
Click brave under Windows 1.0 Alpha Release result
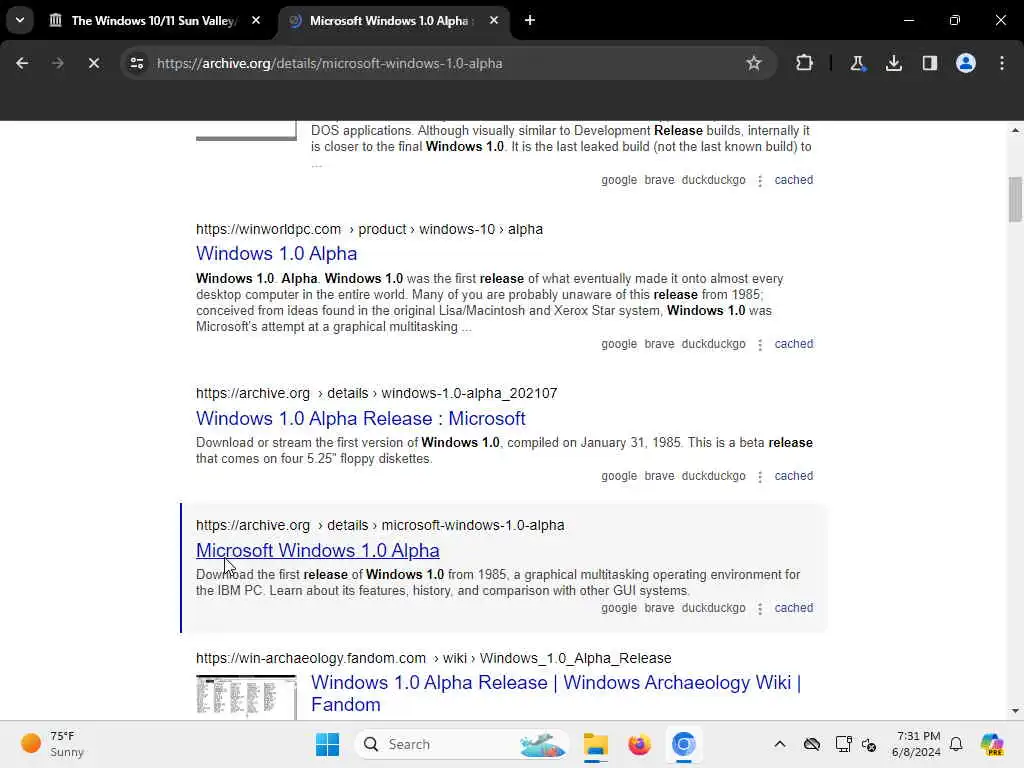[659, 476]
